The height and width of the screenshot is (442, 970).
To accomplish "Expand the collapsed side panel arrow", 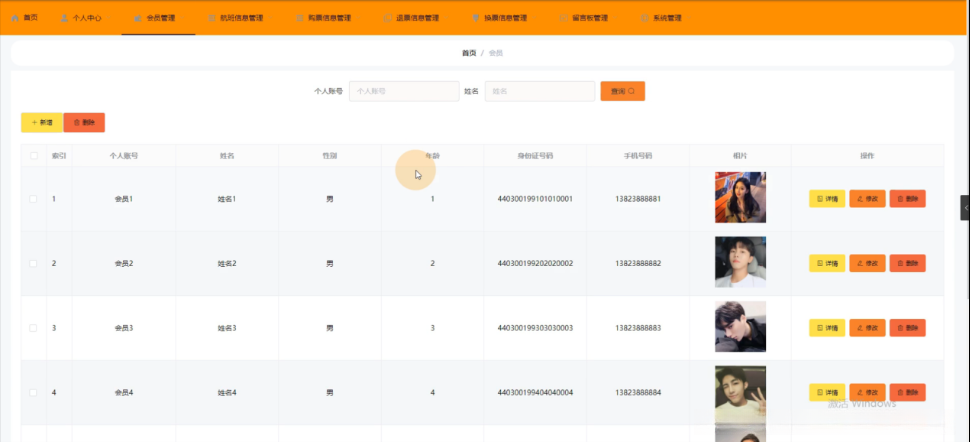I will coord(965,206).
